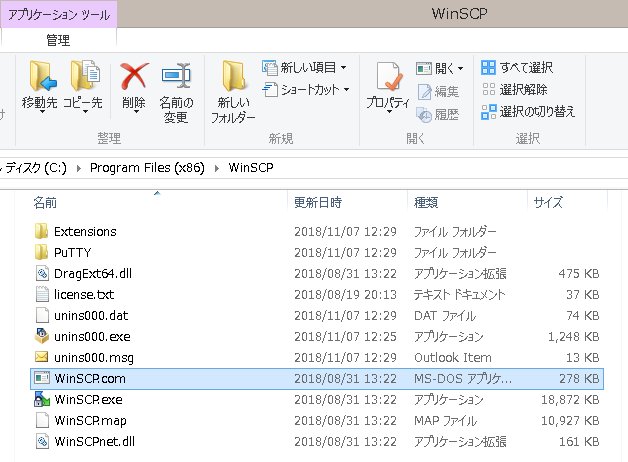Select the file name PuTTY

tap(72, 253)
